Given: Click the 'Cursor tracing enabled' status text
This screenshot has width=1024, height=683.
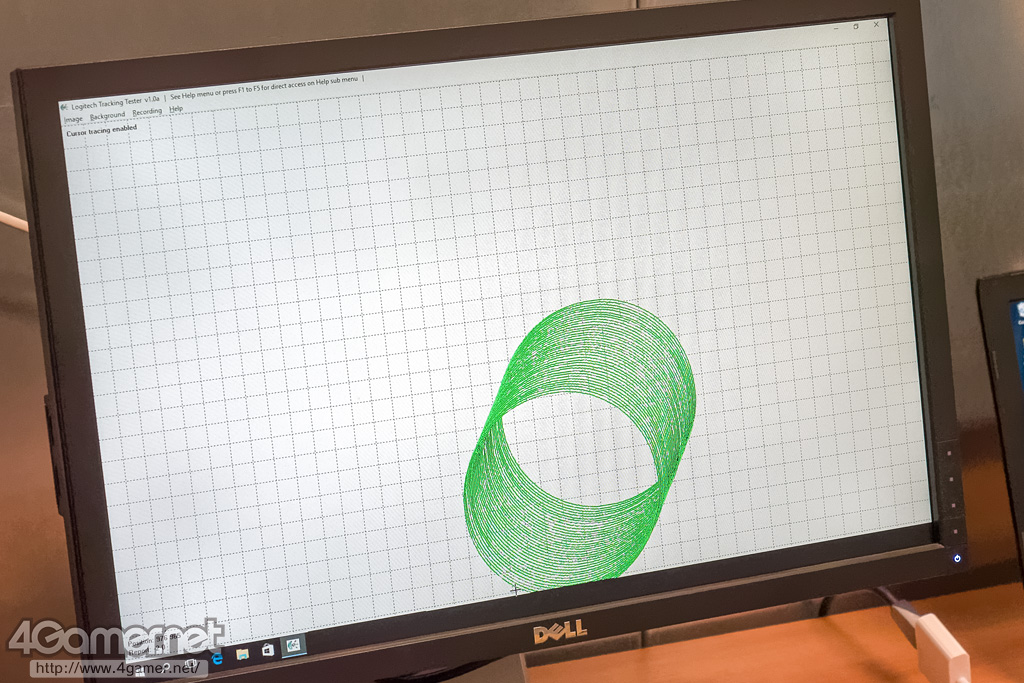Looking at the screenshot, I should point(102,131).
